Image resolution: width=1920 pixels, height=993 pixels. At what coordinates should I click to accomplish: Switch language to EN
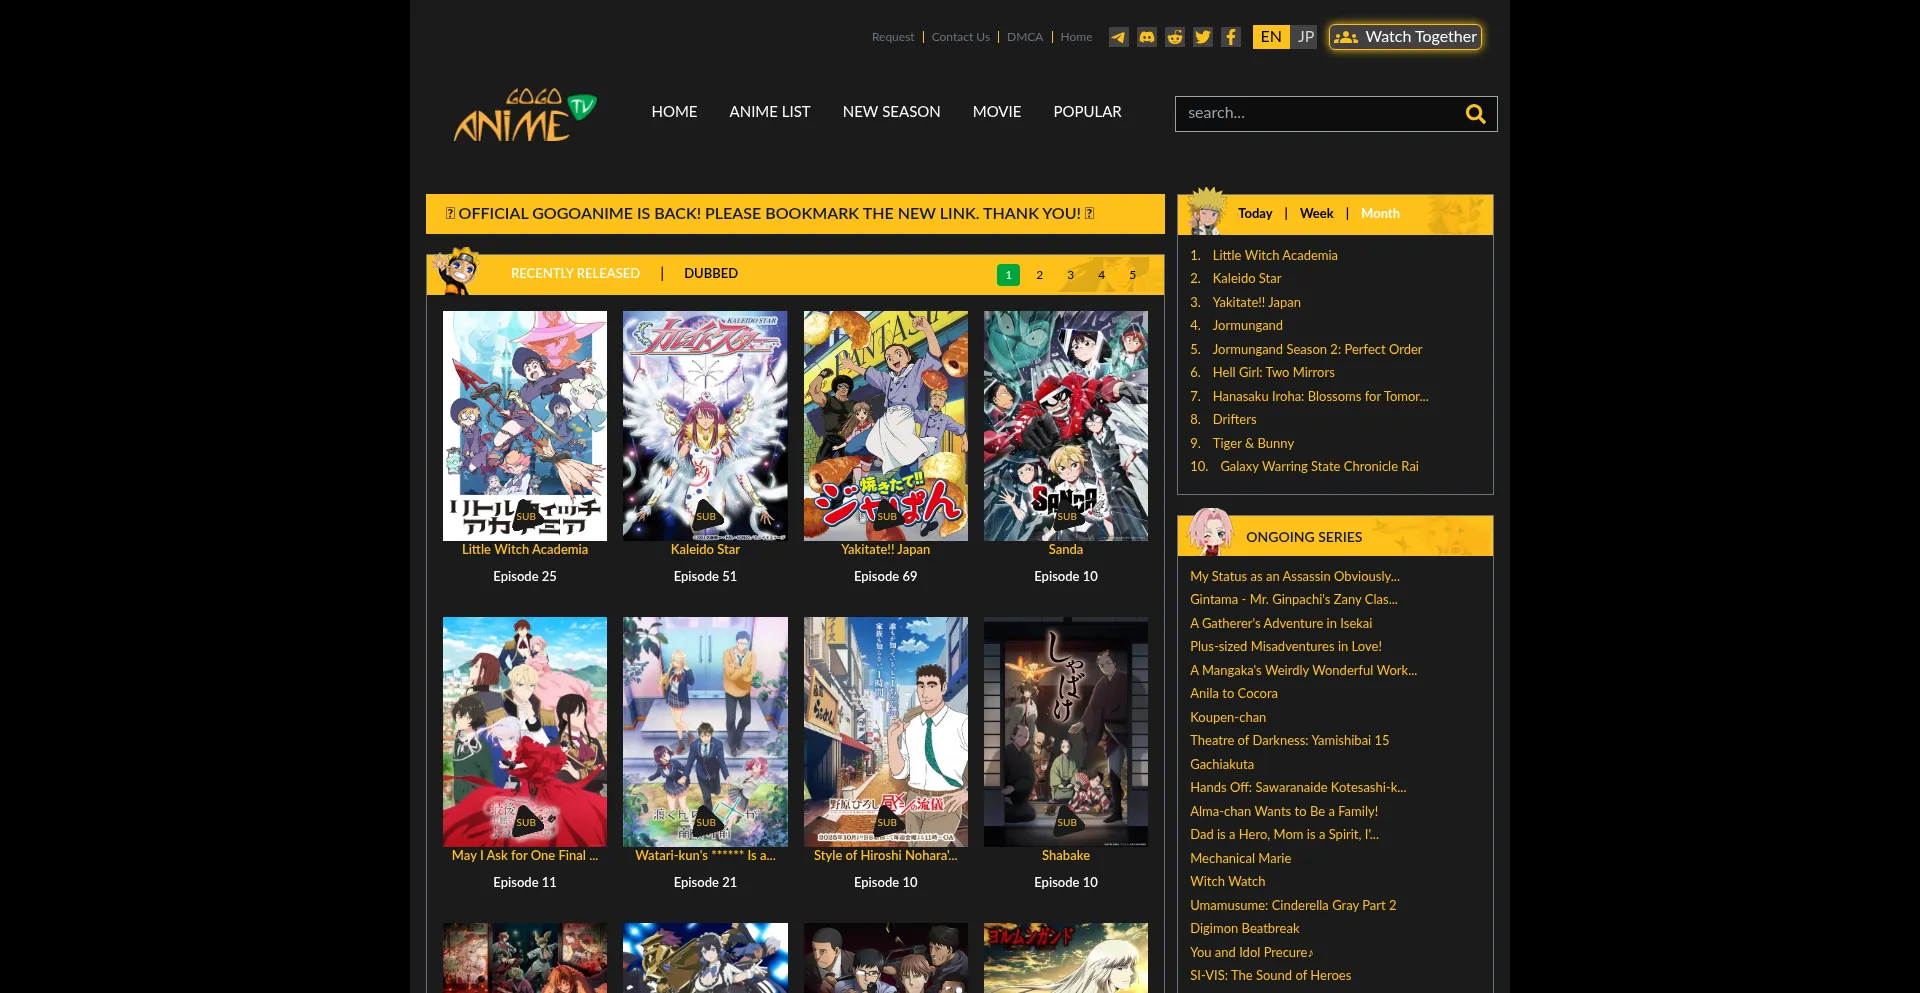click(1271, 37)
